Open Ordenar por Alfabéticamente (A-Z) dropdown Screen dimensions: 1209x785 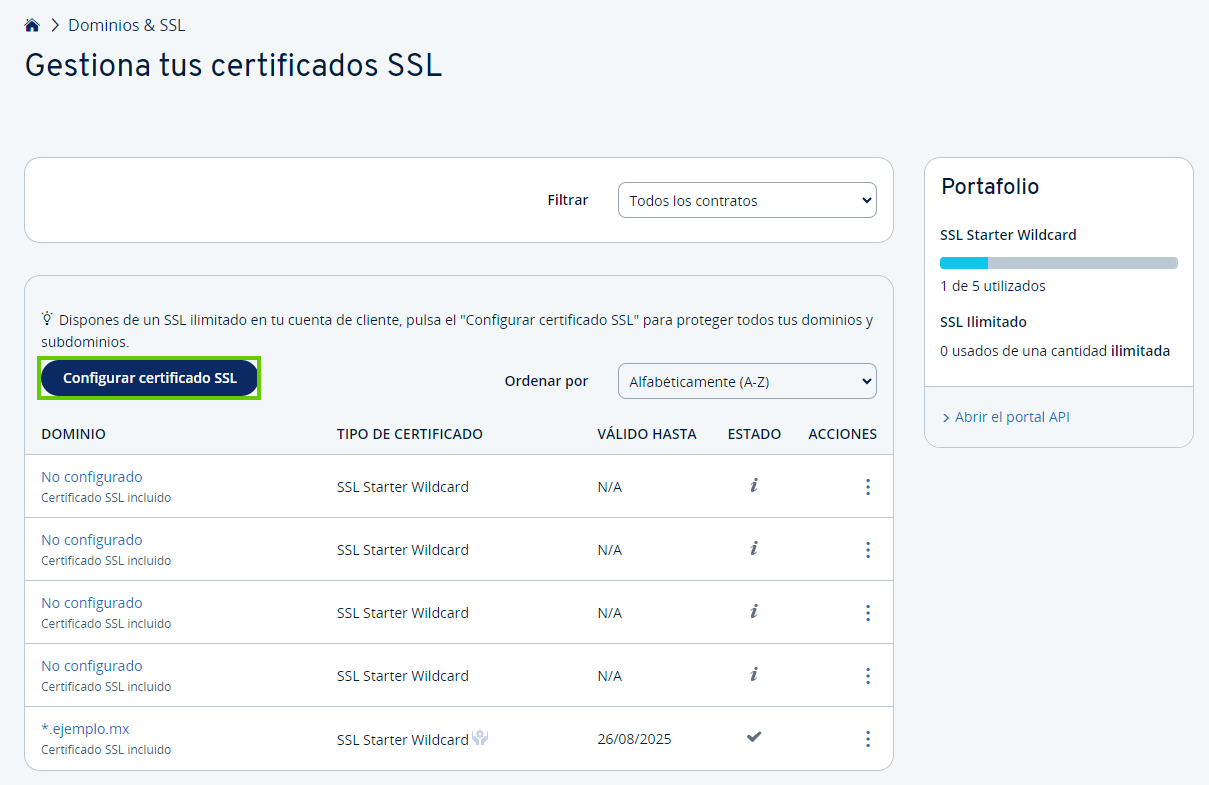click(x=747, y=381)
